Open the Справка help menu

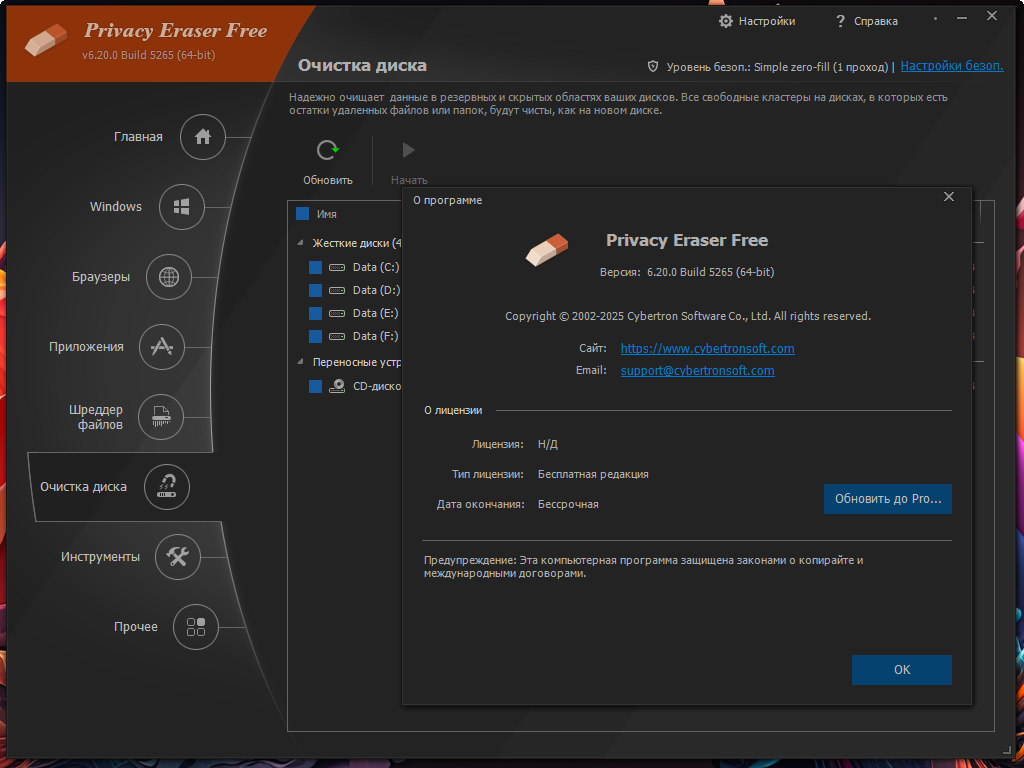866,21
